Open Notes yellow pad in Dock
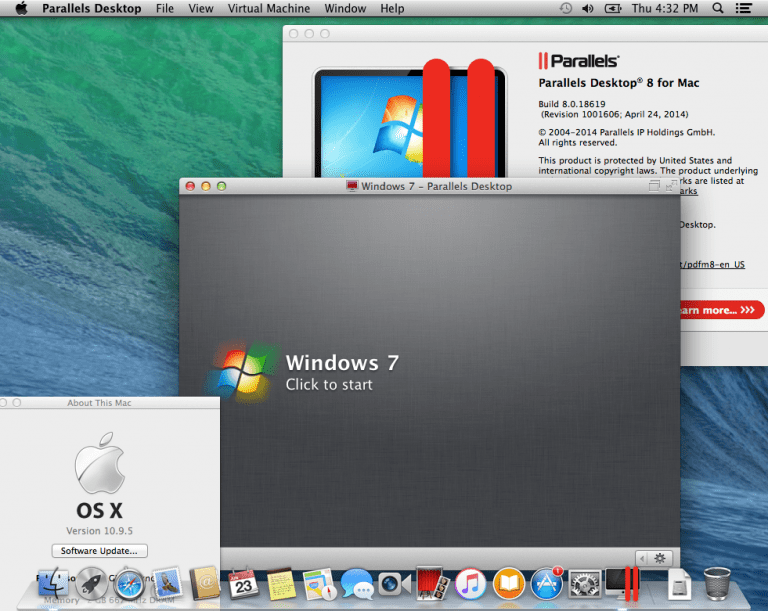Screen dimensions: 768x611 pyautogui.click(x=281, y=584)
